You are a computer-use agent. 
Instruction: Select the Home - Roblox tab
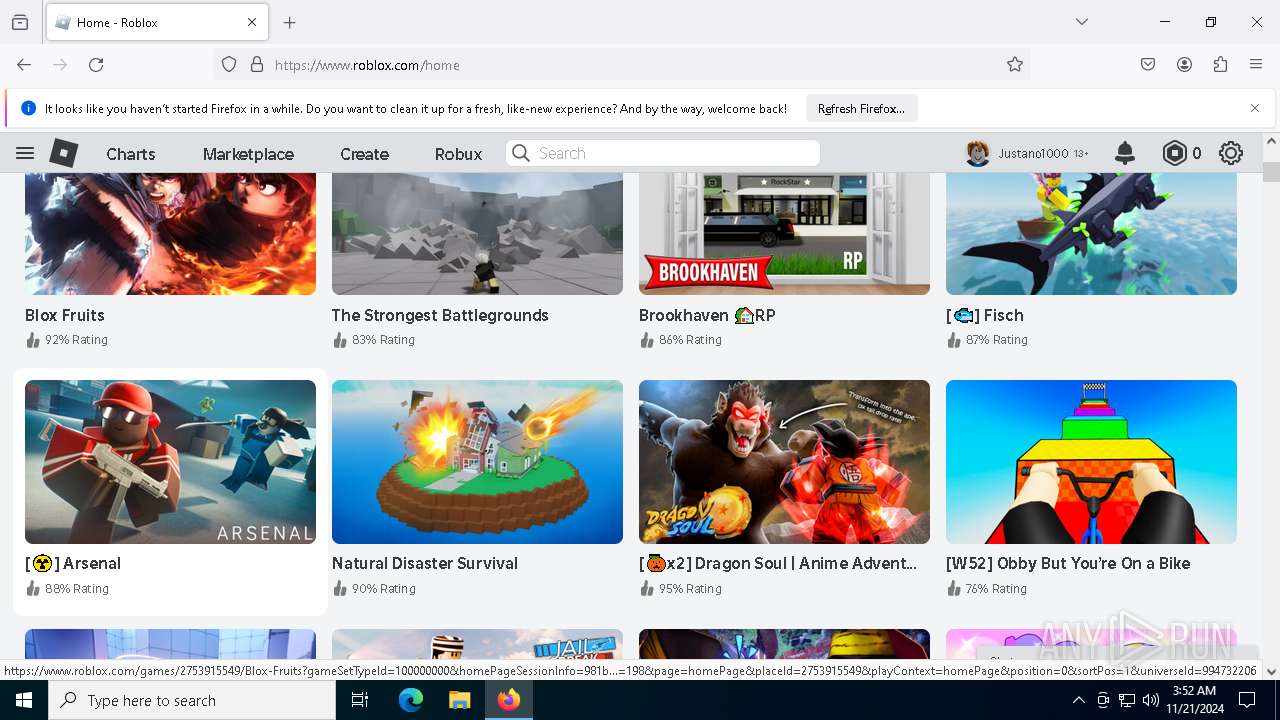(x=155, y=22)
